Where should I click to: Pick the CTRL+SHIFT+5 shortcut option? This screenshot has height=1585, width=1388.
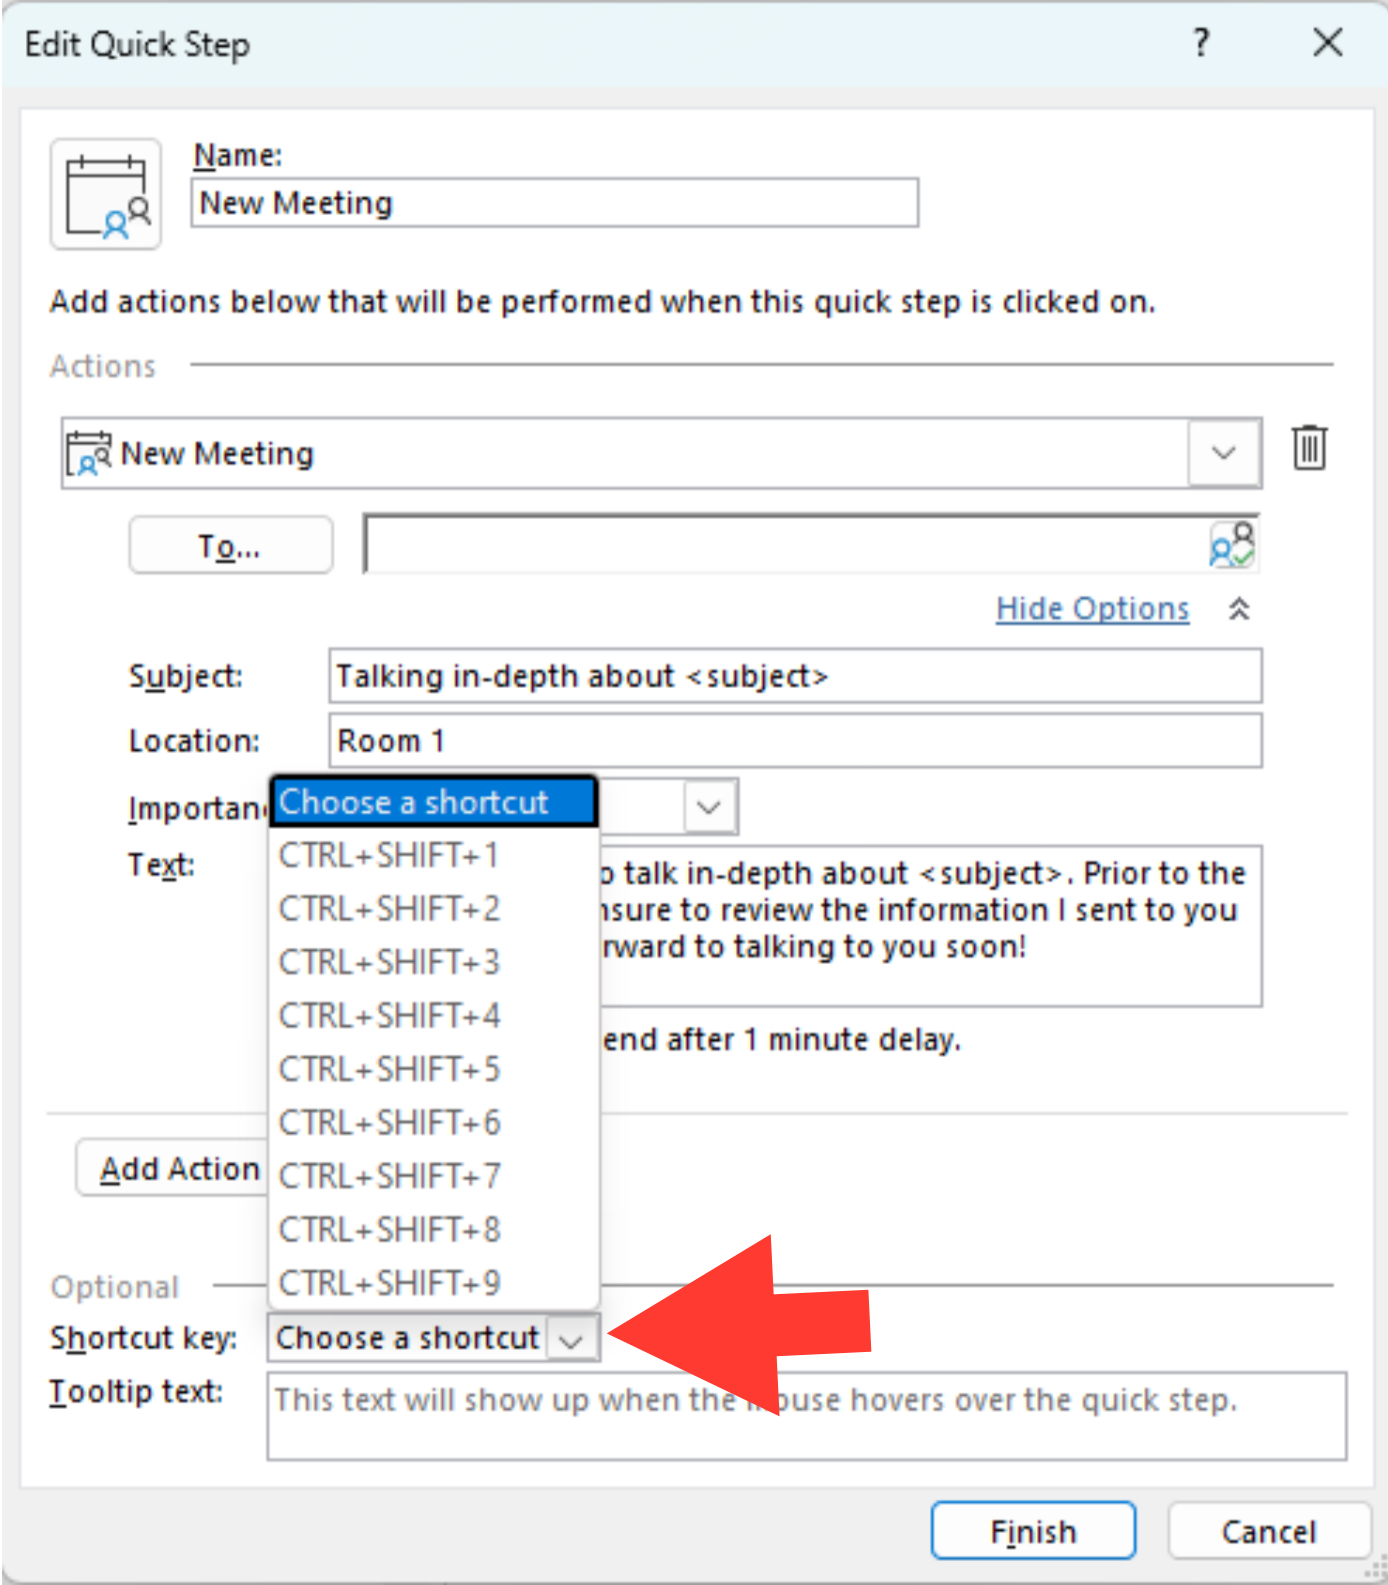[434, 1070]
